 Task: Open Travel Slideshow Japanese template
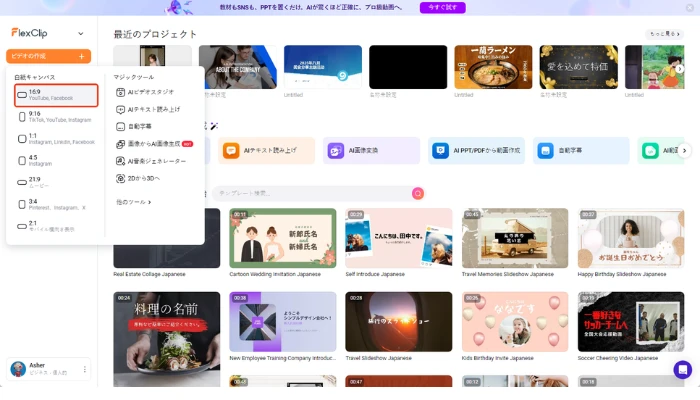(399, 322)
